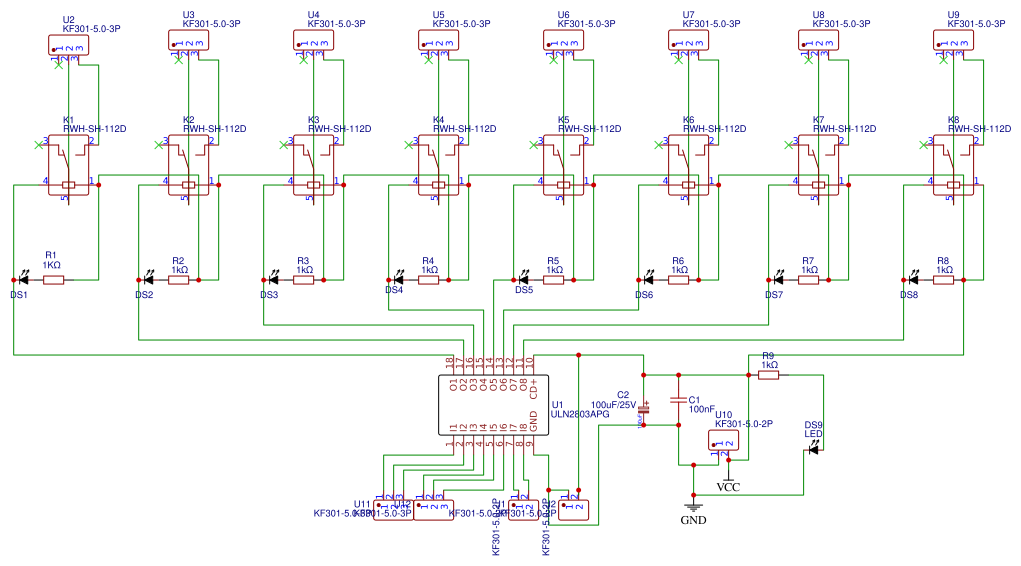
Task: Select capacitor C1 symbol
Action: click(x=678, y=400)
